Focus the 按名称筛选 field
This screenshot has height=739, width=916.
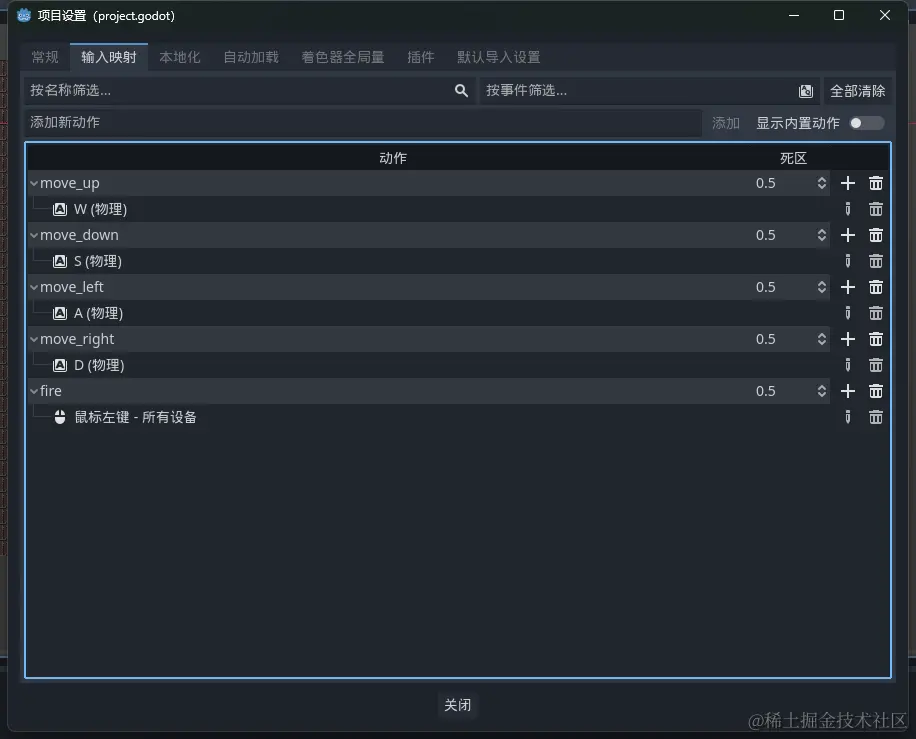(249, 91)
